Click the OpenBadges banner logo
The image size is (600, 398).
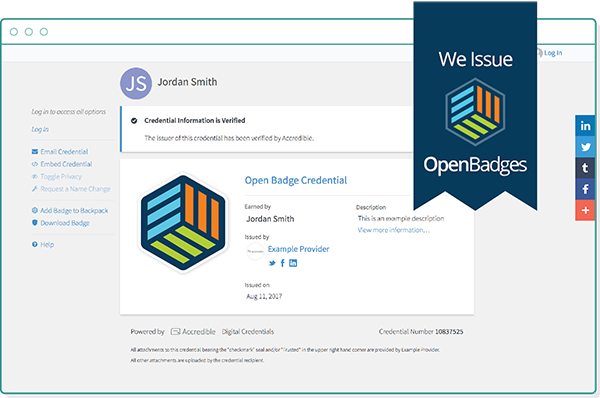pos(475,112)
